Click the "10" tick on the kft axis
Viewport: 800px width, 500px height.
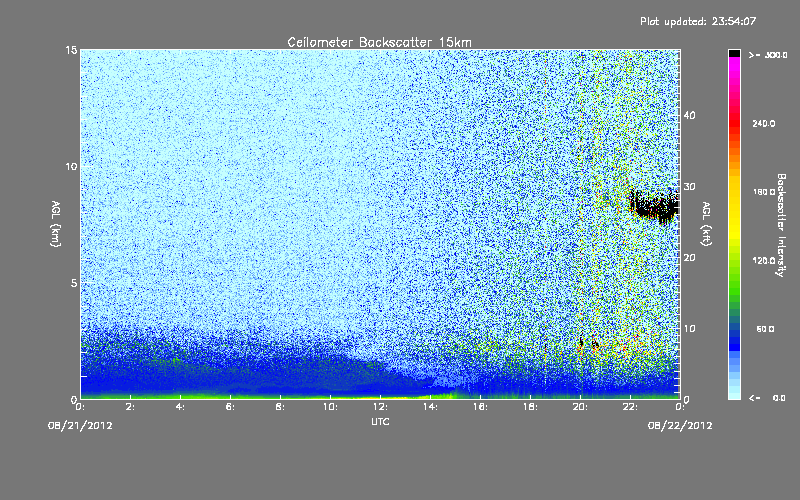[x=689, y=329]
